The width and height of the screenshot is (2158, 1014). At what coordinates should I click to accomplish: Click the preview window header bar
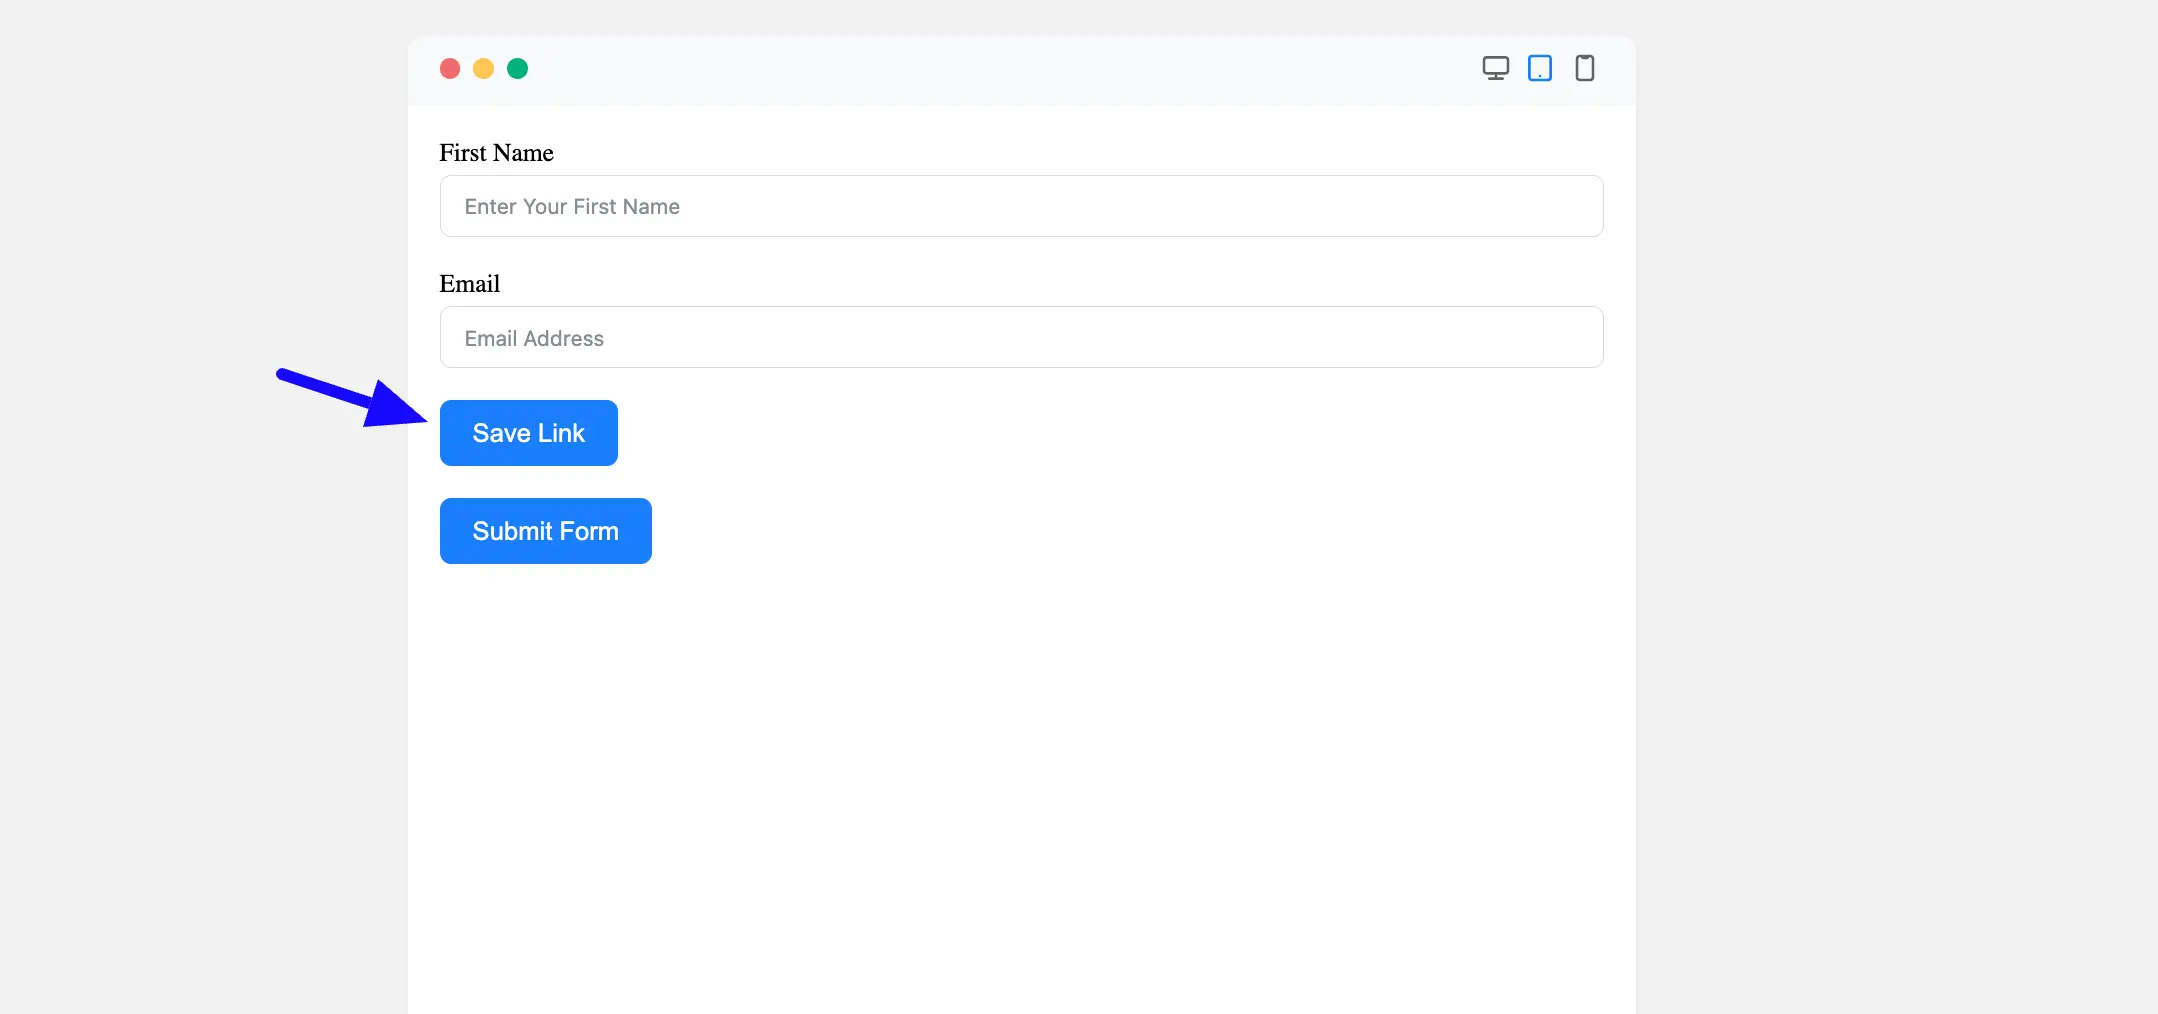click(x=1000, y=70)
